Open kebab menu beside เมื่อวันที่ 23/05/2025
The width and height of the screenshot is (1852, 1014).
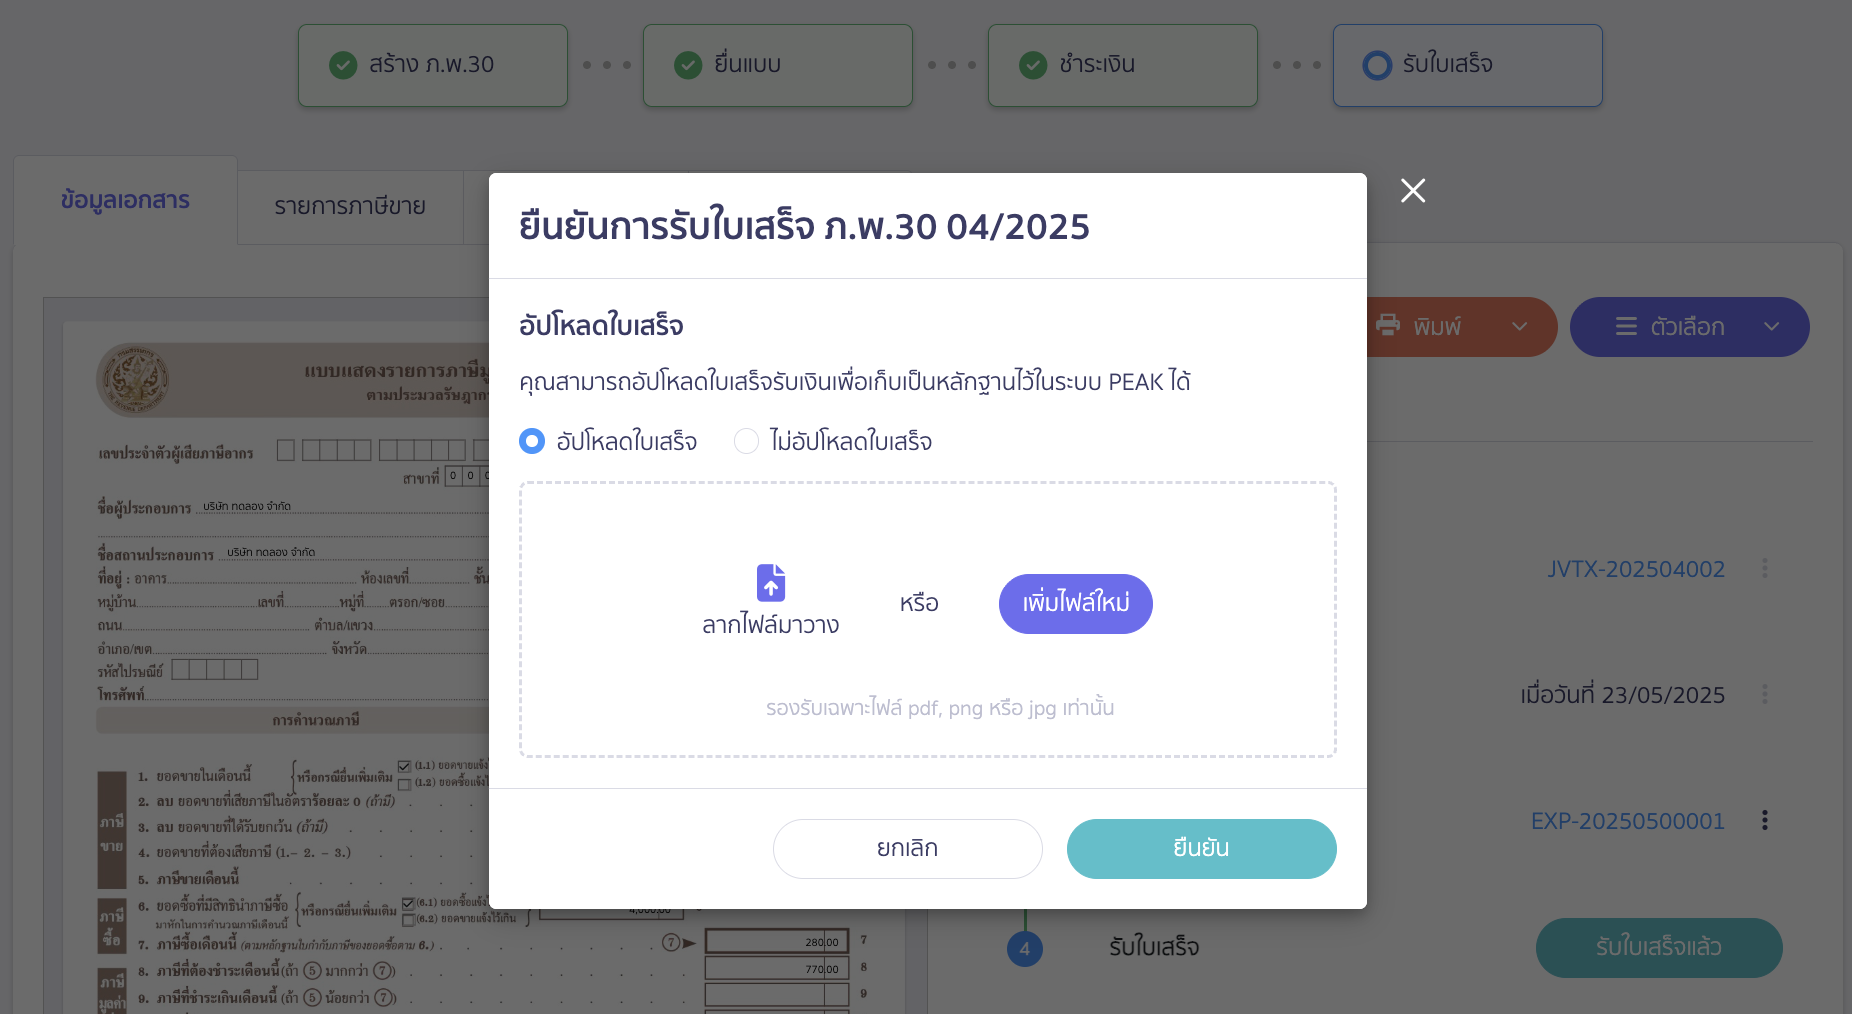[1766, 694]
